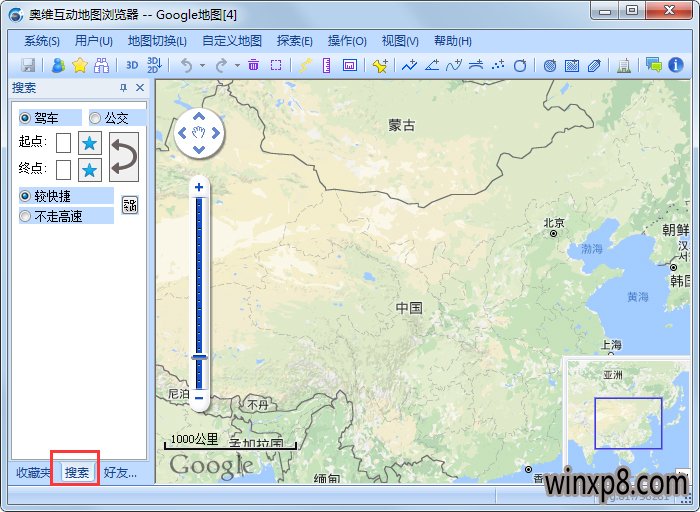
Task: Open the 地图切换(L) menu
Action: click(x=157, y=41)
